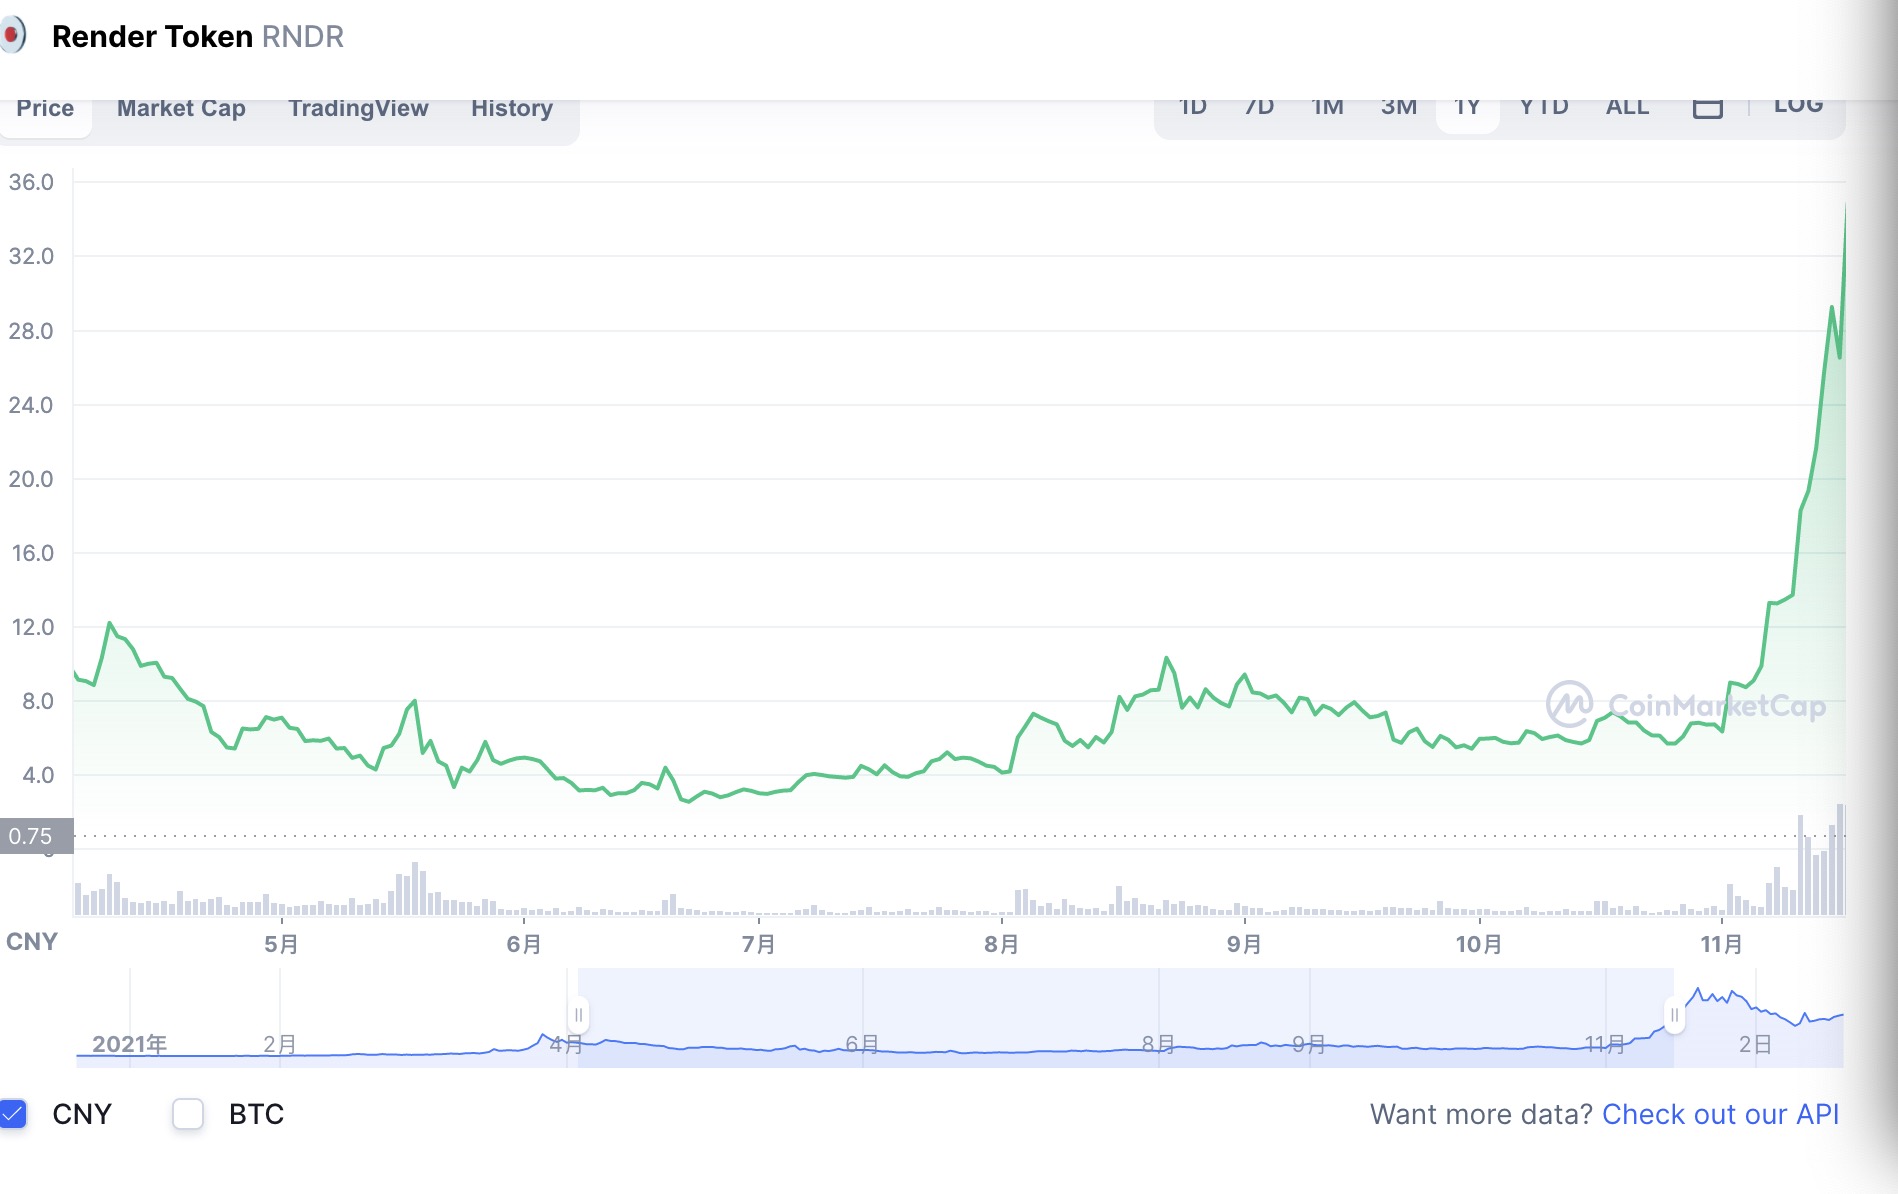
Task: Open the Check out our API link
Action: [x=1720, y=1114]
